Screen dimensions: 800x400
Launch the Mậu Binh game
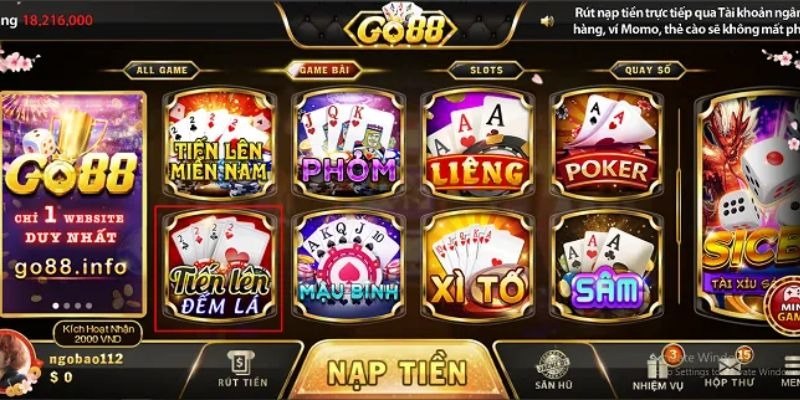click(x=349, y=265)
